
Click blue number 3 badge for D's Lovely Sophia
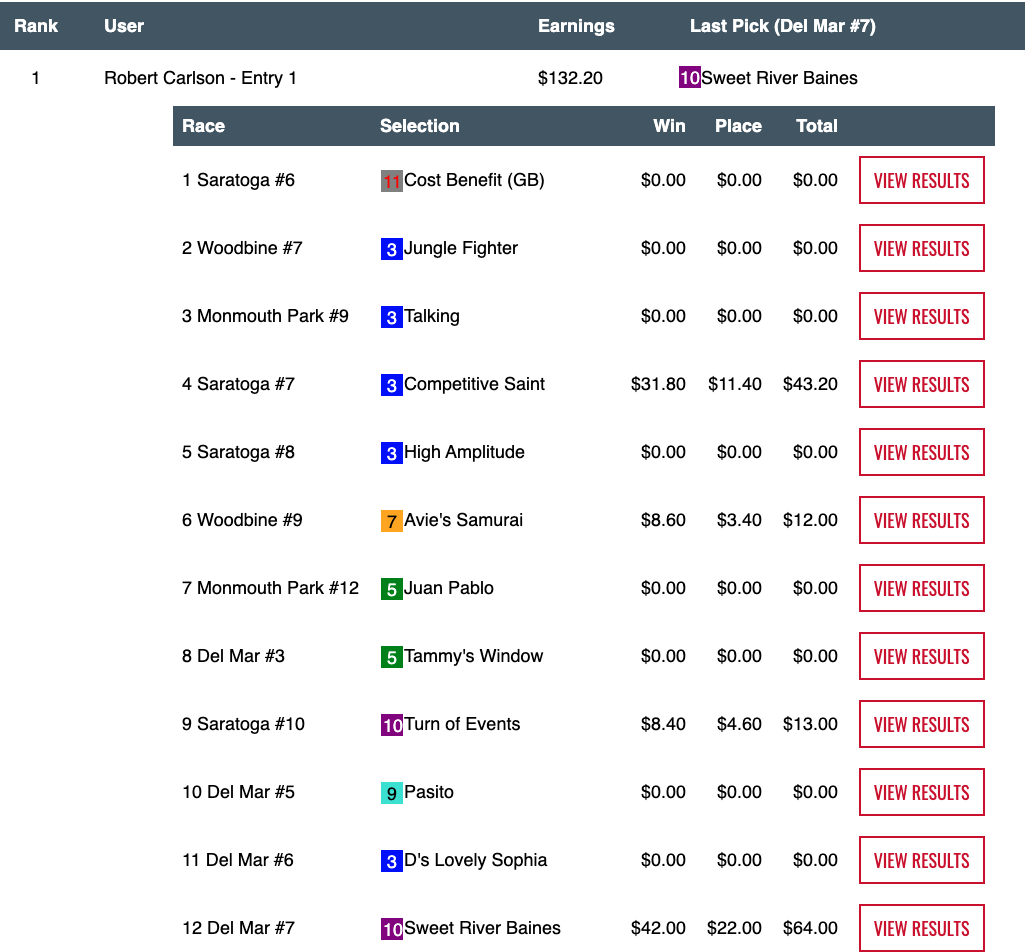point(391,861)
